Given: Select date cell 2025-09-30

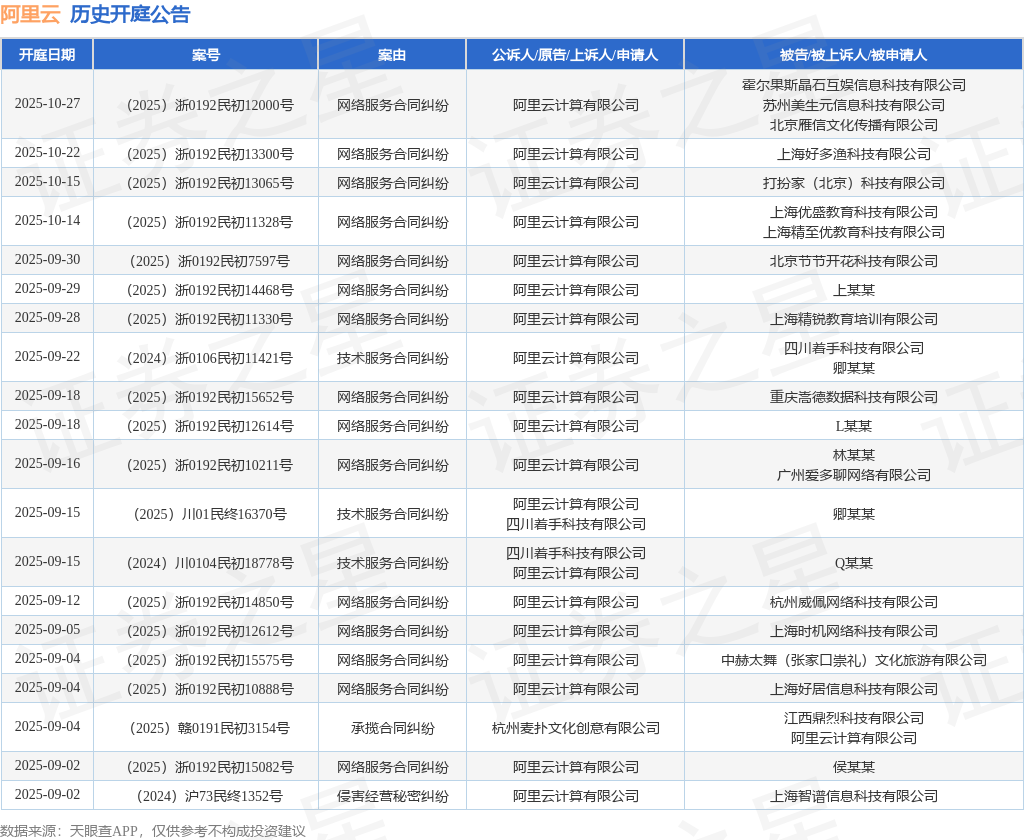Looking at the screenshot, I should 47,260.
